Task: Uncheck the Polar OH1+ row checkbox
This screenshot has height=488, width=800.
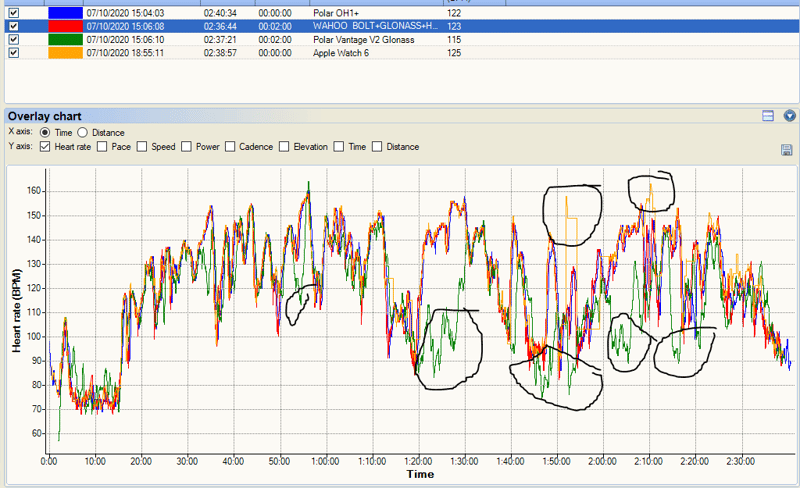Action: pyautogui.click(x=14, y=13)
